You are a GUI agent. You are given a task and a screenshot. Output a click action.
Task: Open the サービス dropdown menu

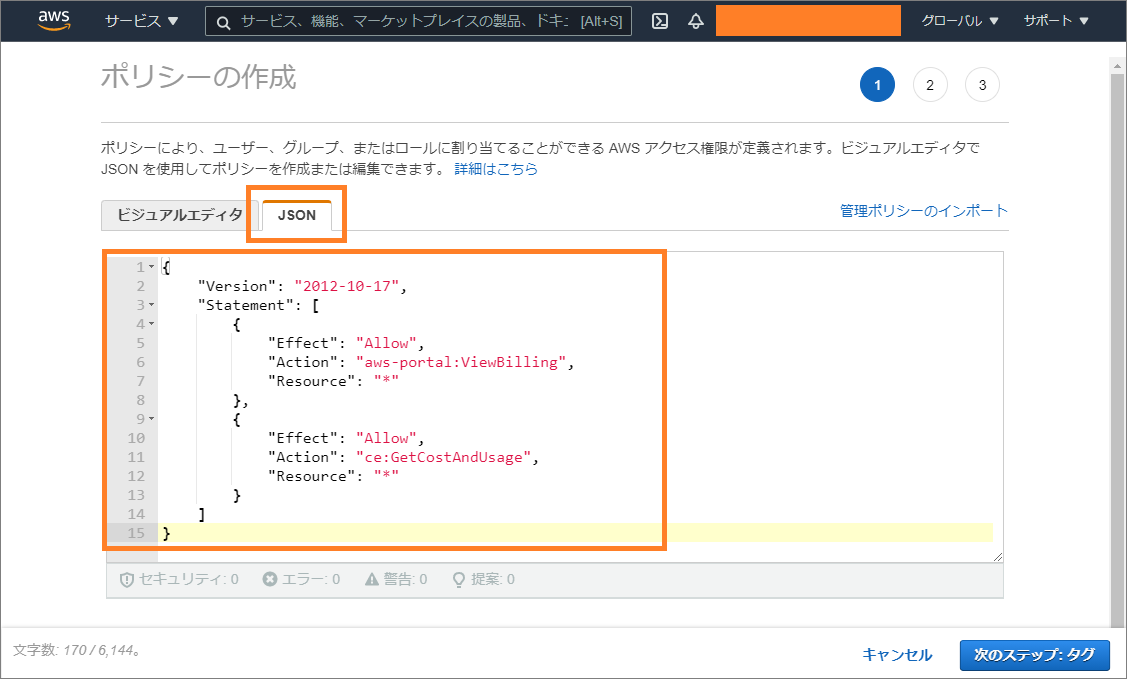(142, 21)
